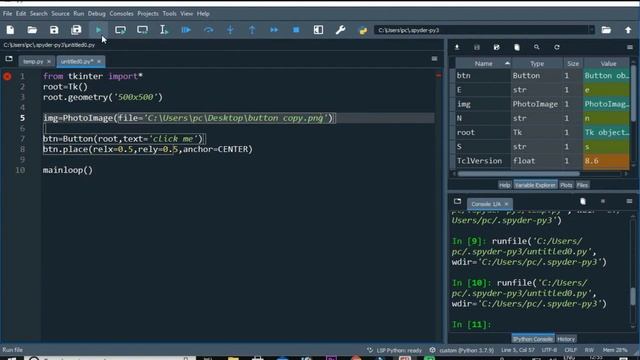Switch to the Files pane tab
The image size is (640, 360).
(582, 185)
